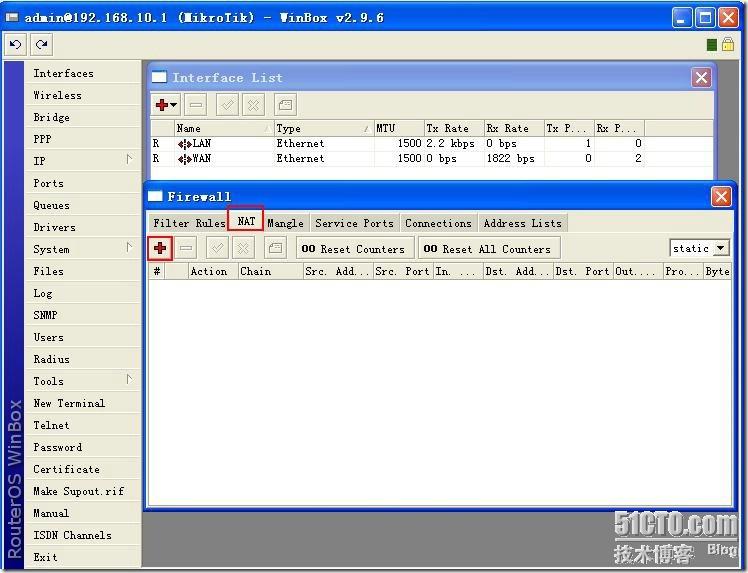The height and width of the screenshot is (573, 748).
Task: Open ISDN Channels from the sidebar
Action: (x=83, y=535)
